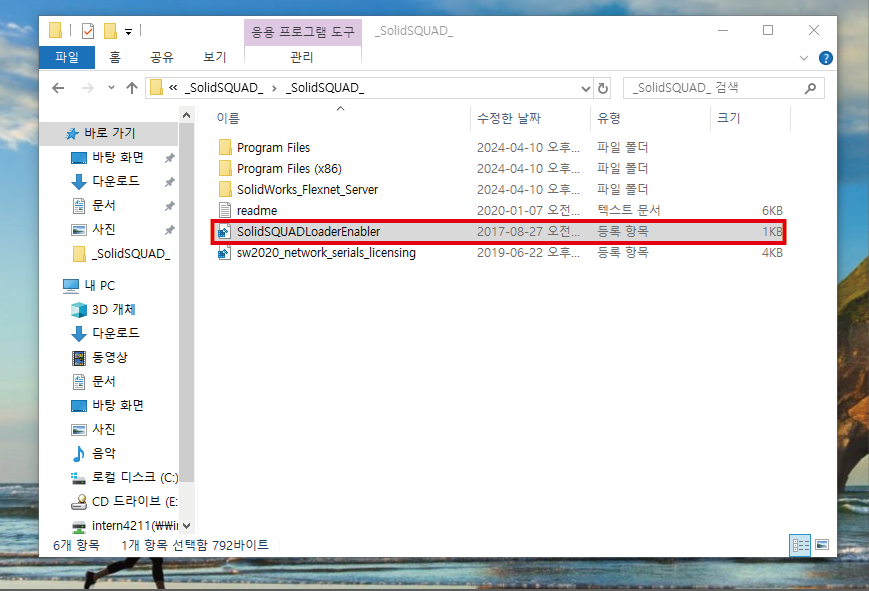Switch to the 홈 ribbon tab
The height and width of the screenshot is (591, 869).
pyautogui.click(x=115, y=57)
